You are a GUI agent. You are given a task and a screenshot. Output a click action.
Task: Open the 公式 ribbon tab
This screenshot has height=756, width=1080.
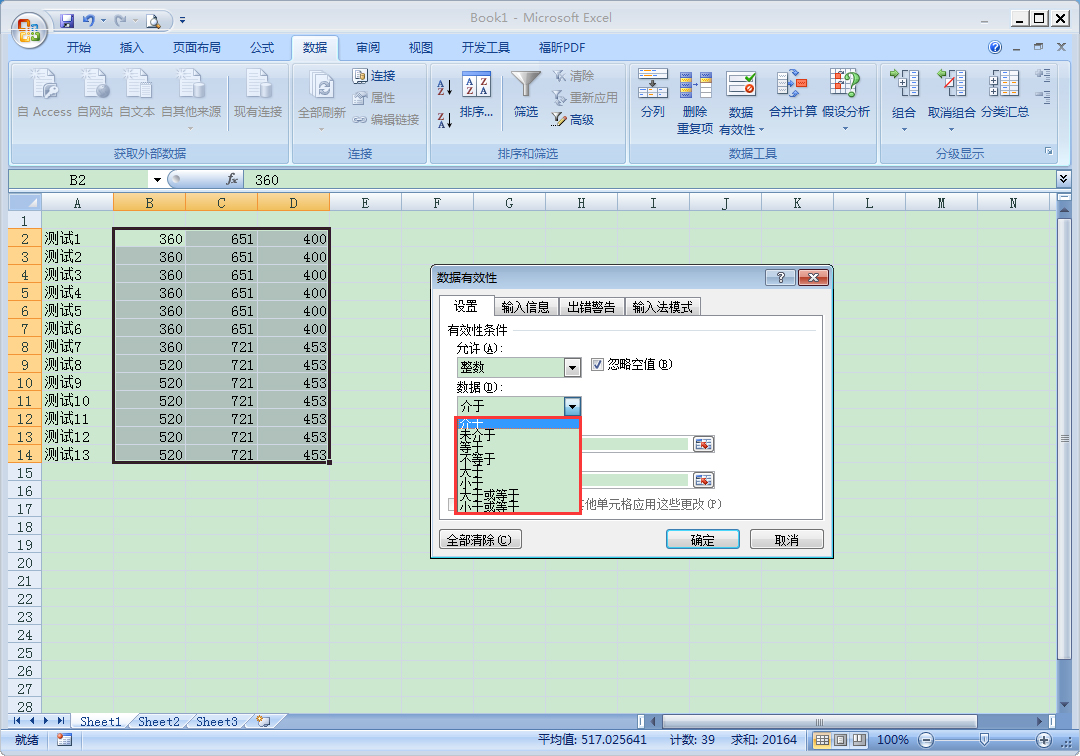[262, 47]
